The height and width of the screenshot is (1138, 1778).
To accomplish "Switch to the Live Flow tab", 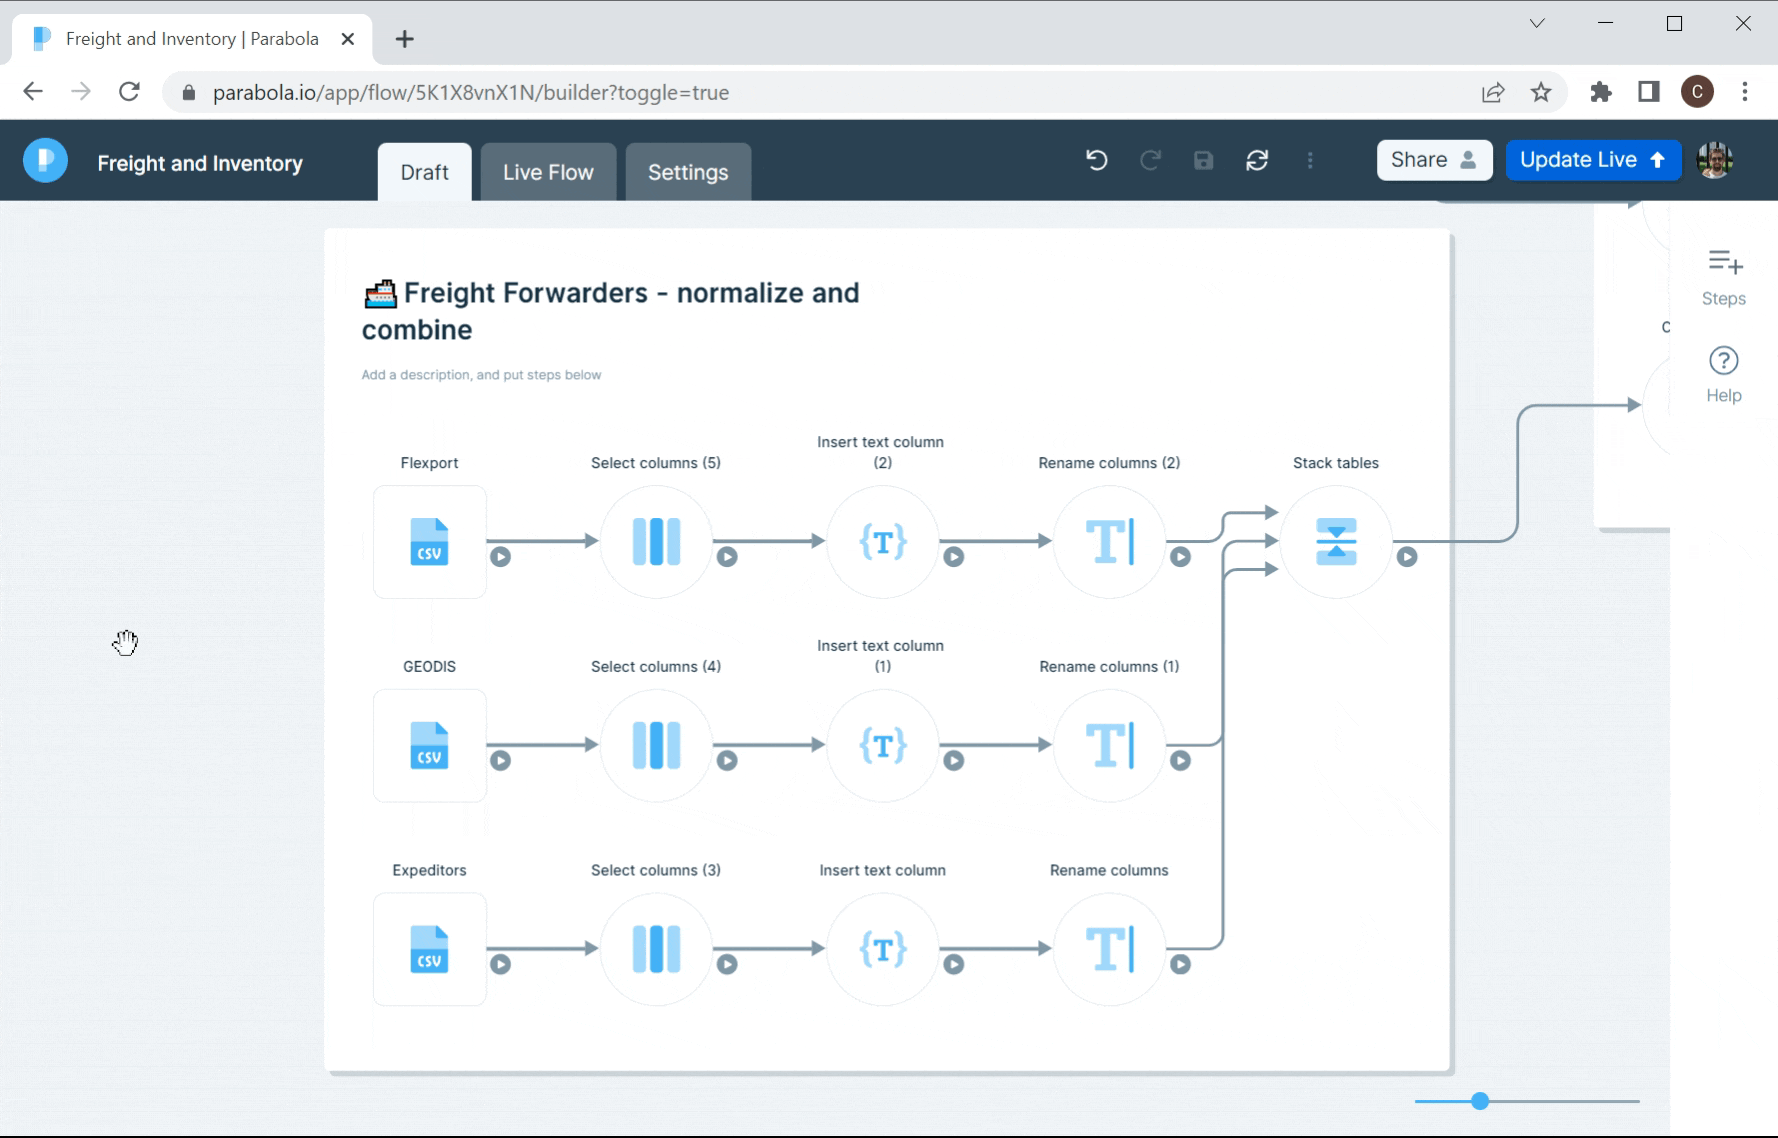I will (548, 172).
